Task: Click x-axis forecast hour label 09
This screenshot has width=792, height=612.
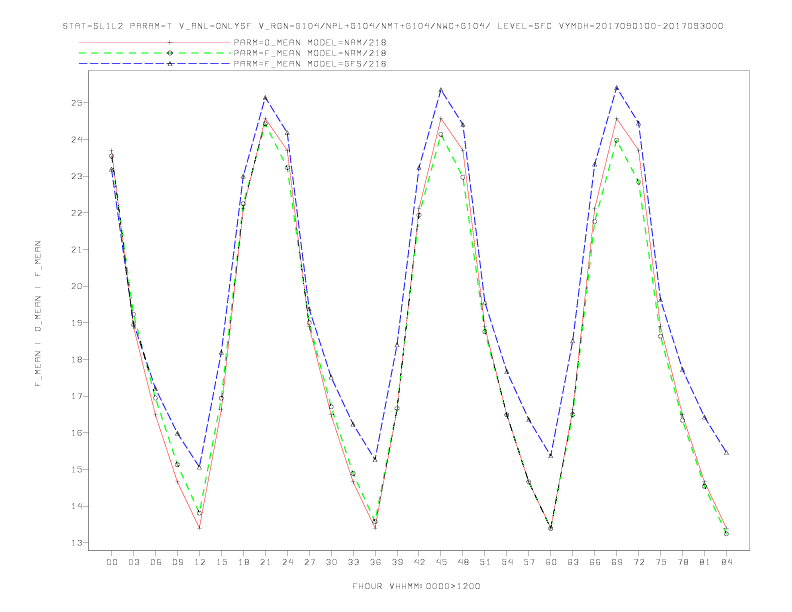Action: [177, 562]
